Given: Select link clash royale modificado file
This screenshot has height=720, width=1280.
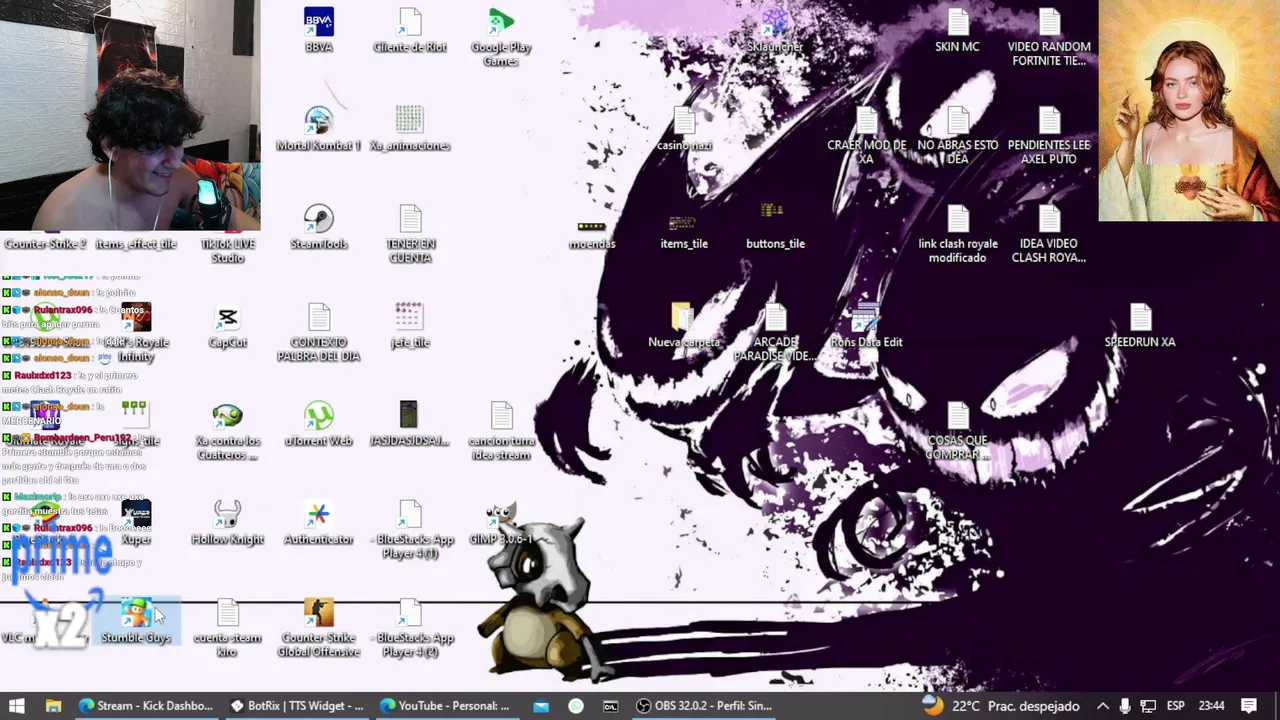Looking at the screenshot, I should (x=957, y=234).
